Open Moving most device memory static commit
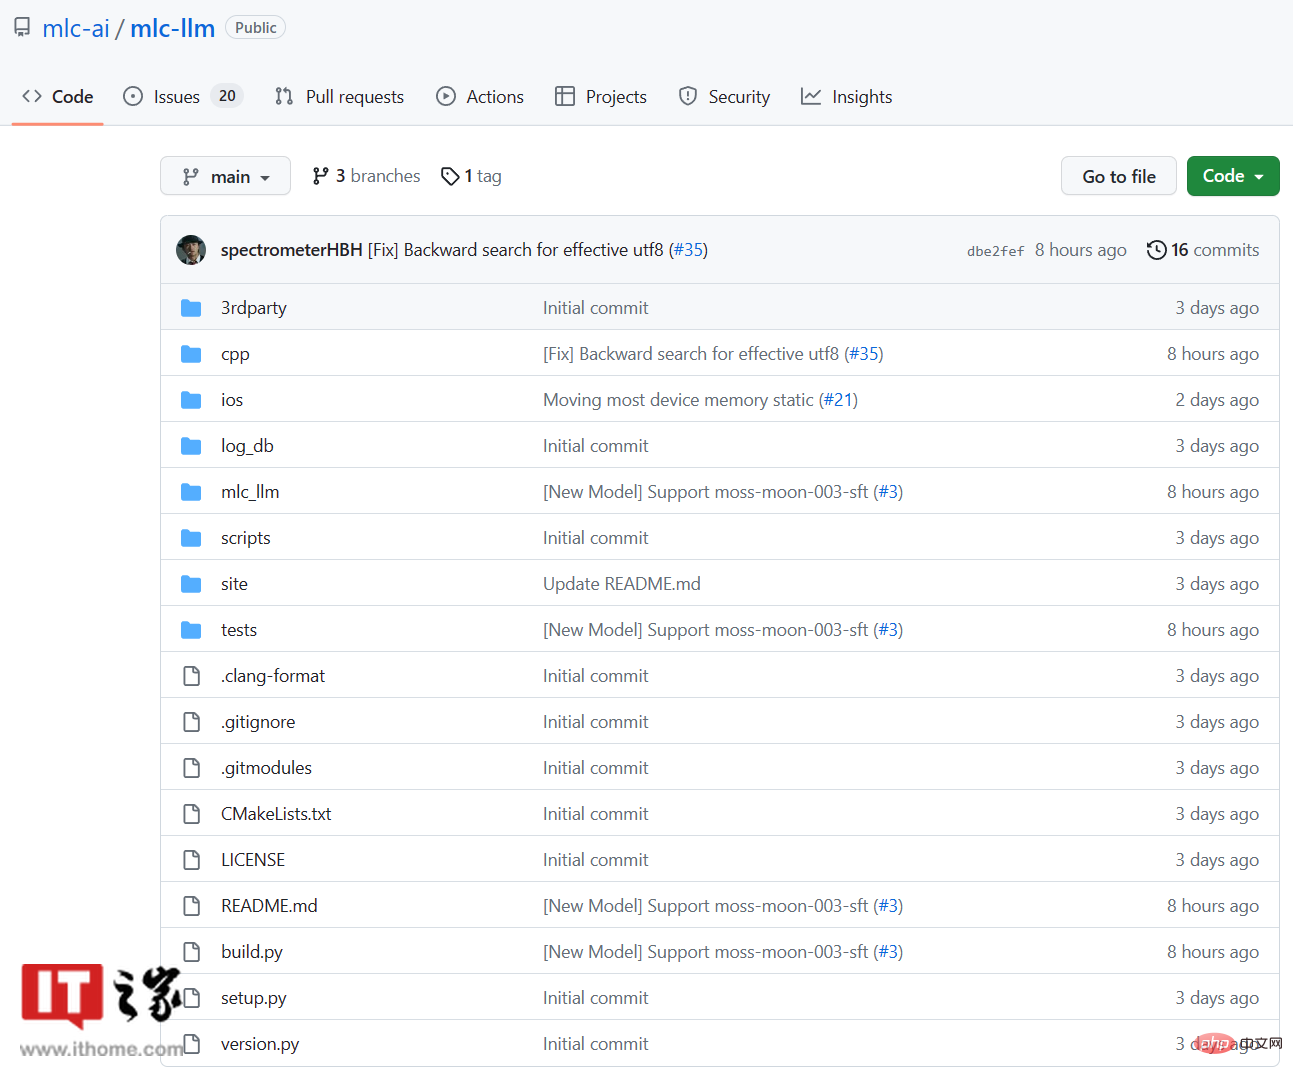This screenshot has width=1293, height=1076. point(678,400)
